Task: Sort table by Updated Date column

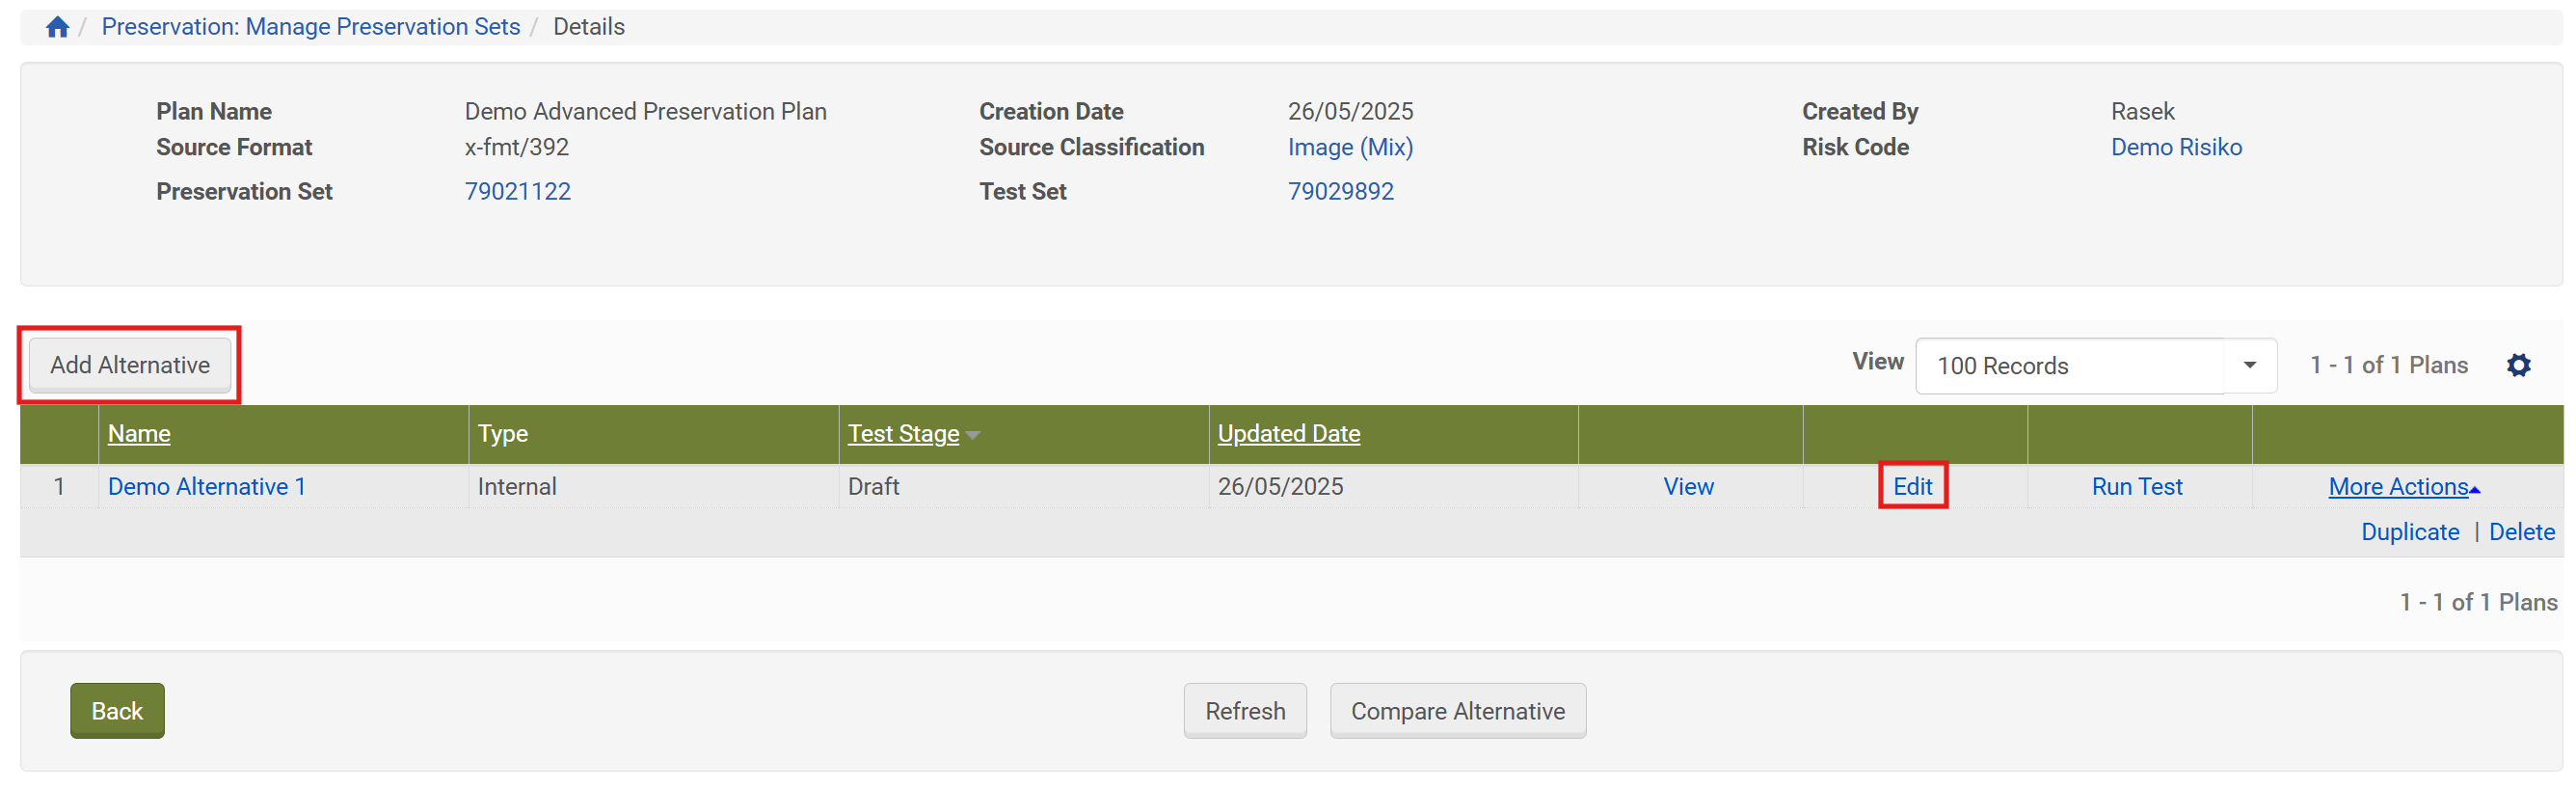Action: point(1288,433)
